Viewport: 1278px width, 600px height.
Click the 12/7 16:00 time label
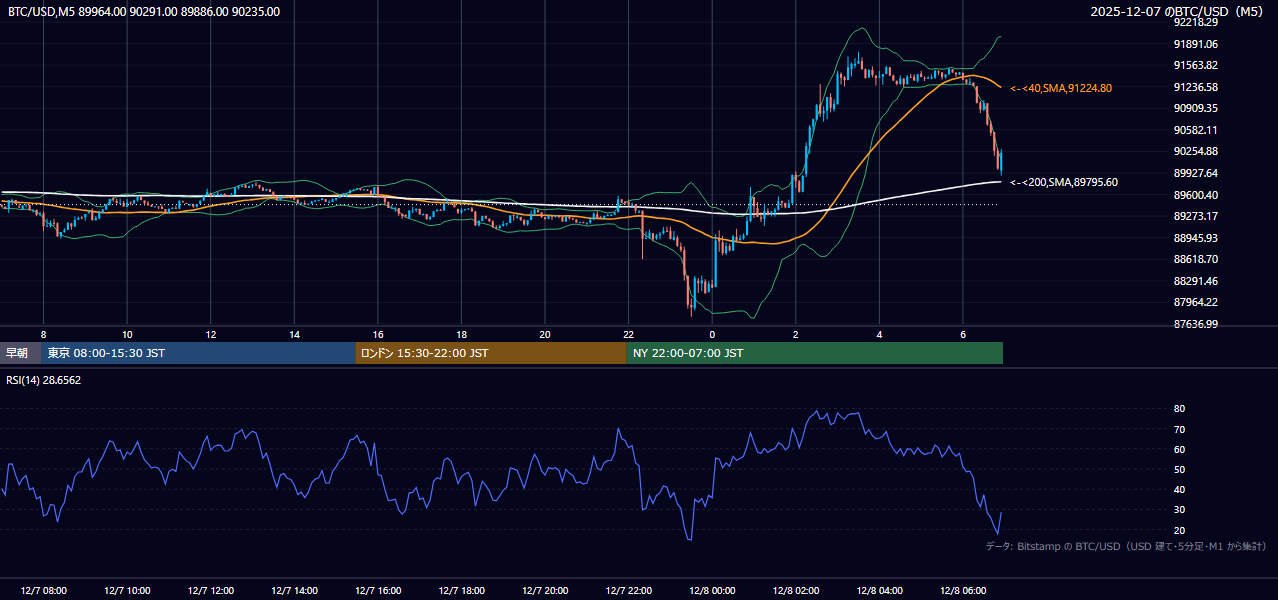[x=378, y=591]
